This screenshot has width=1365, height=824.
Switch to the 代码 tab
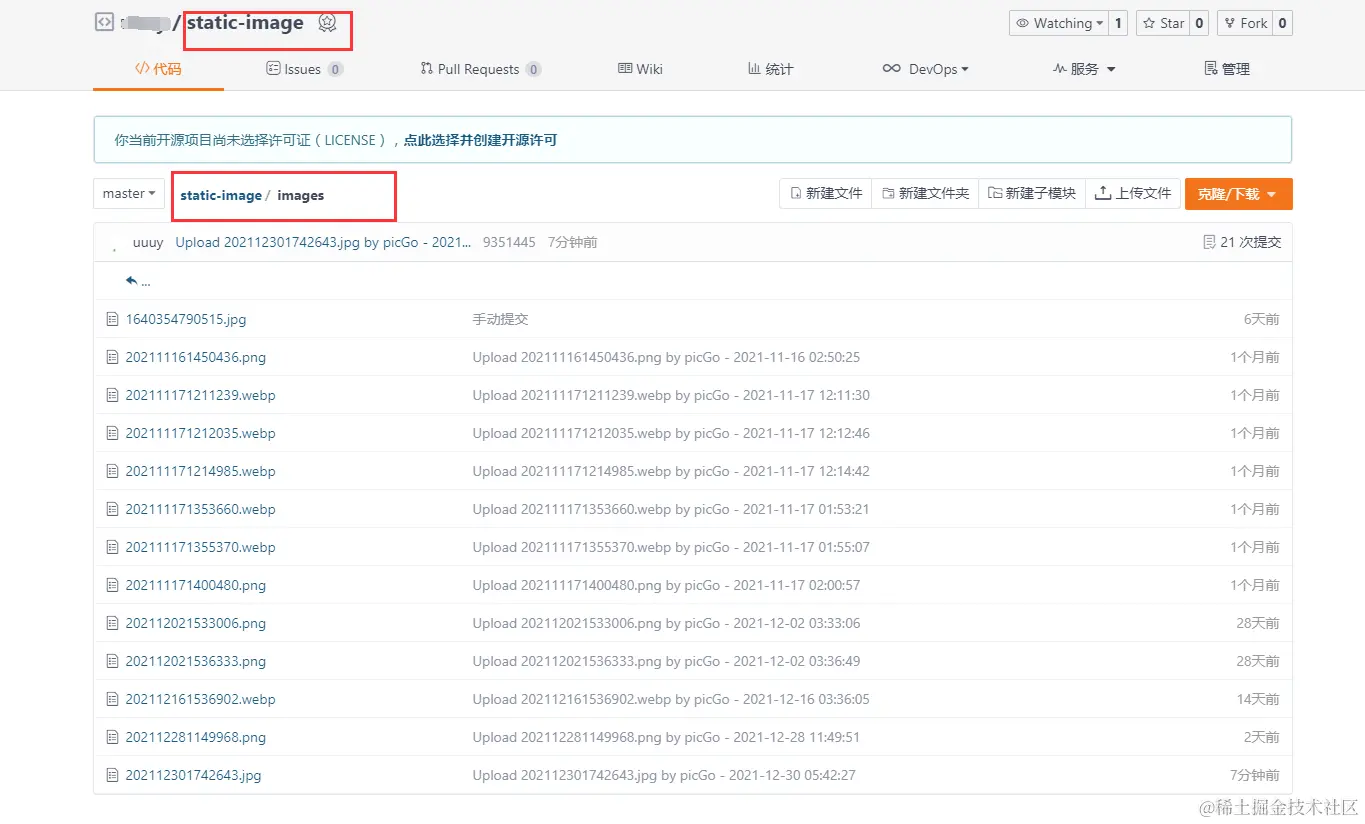point(158,69)
